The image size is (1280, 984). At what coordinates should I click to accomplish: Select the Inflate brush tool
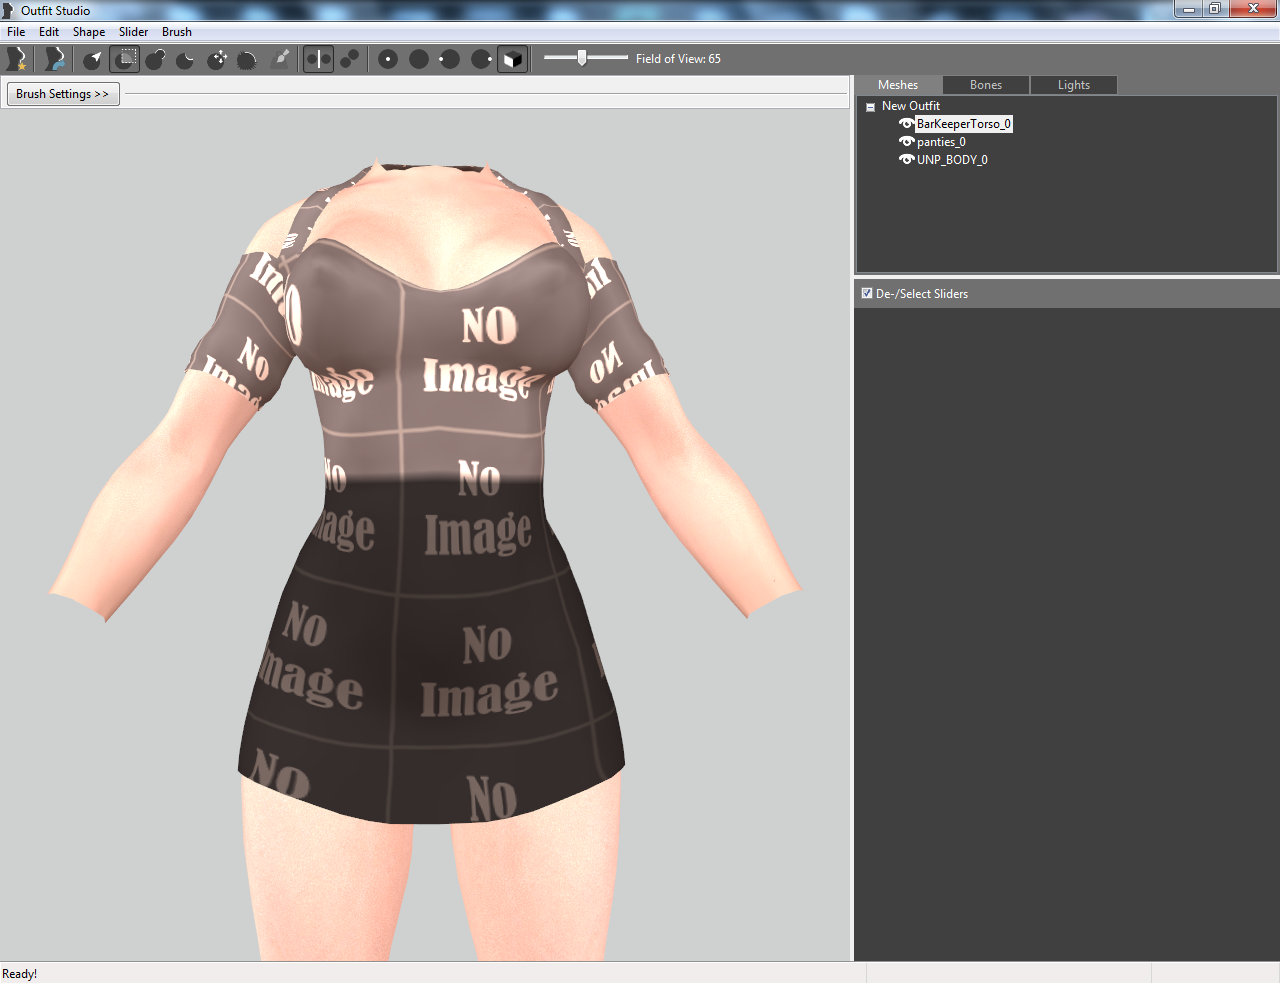click(x=155, y=58)
